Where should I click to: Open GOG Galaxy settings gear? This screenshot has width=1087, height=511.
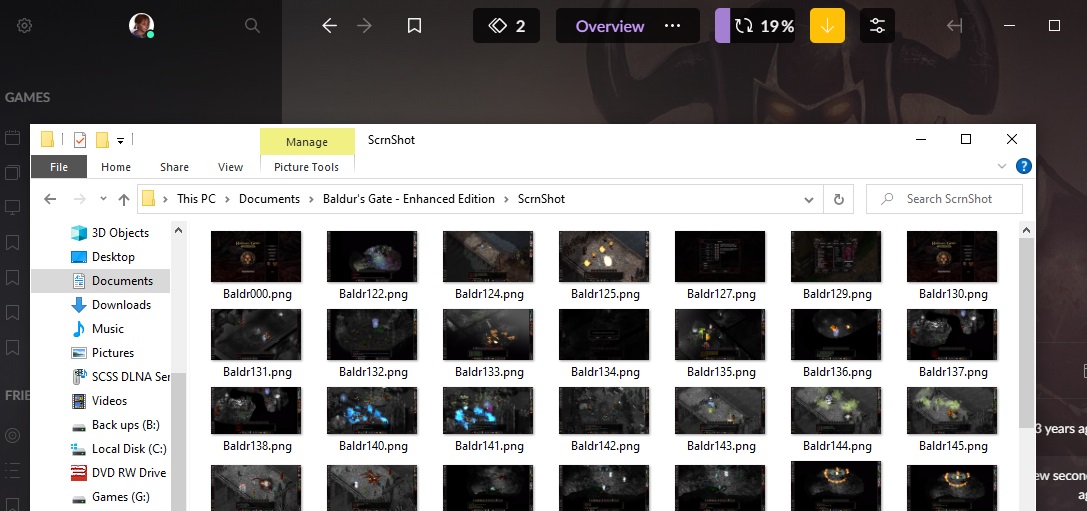click(x=24, y=26)
